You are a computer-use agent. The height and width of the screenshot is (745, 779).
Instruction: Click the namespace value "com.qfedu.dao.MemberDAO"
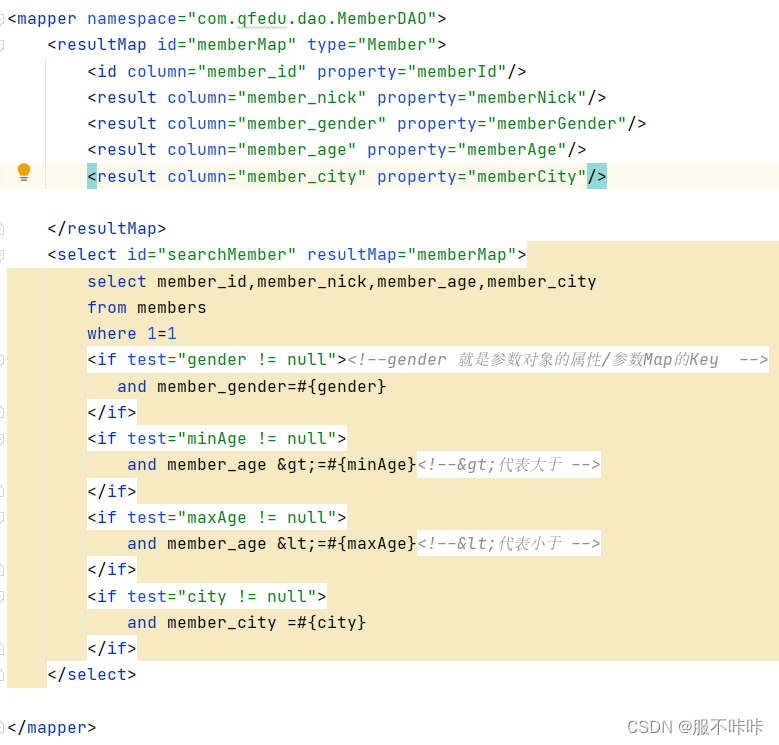[x=312, y=19]
